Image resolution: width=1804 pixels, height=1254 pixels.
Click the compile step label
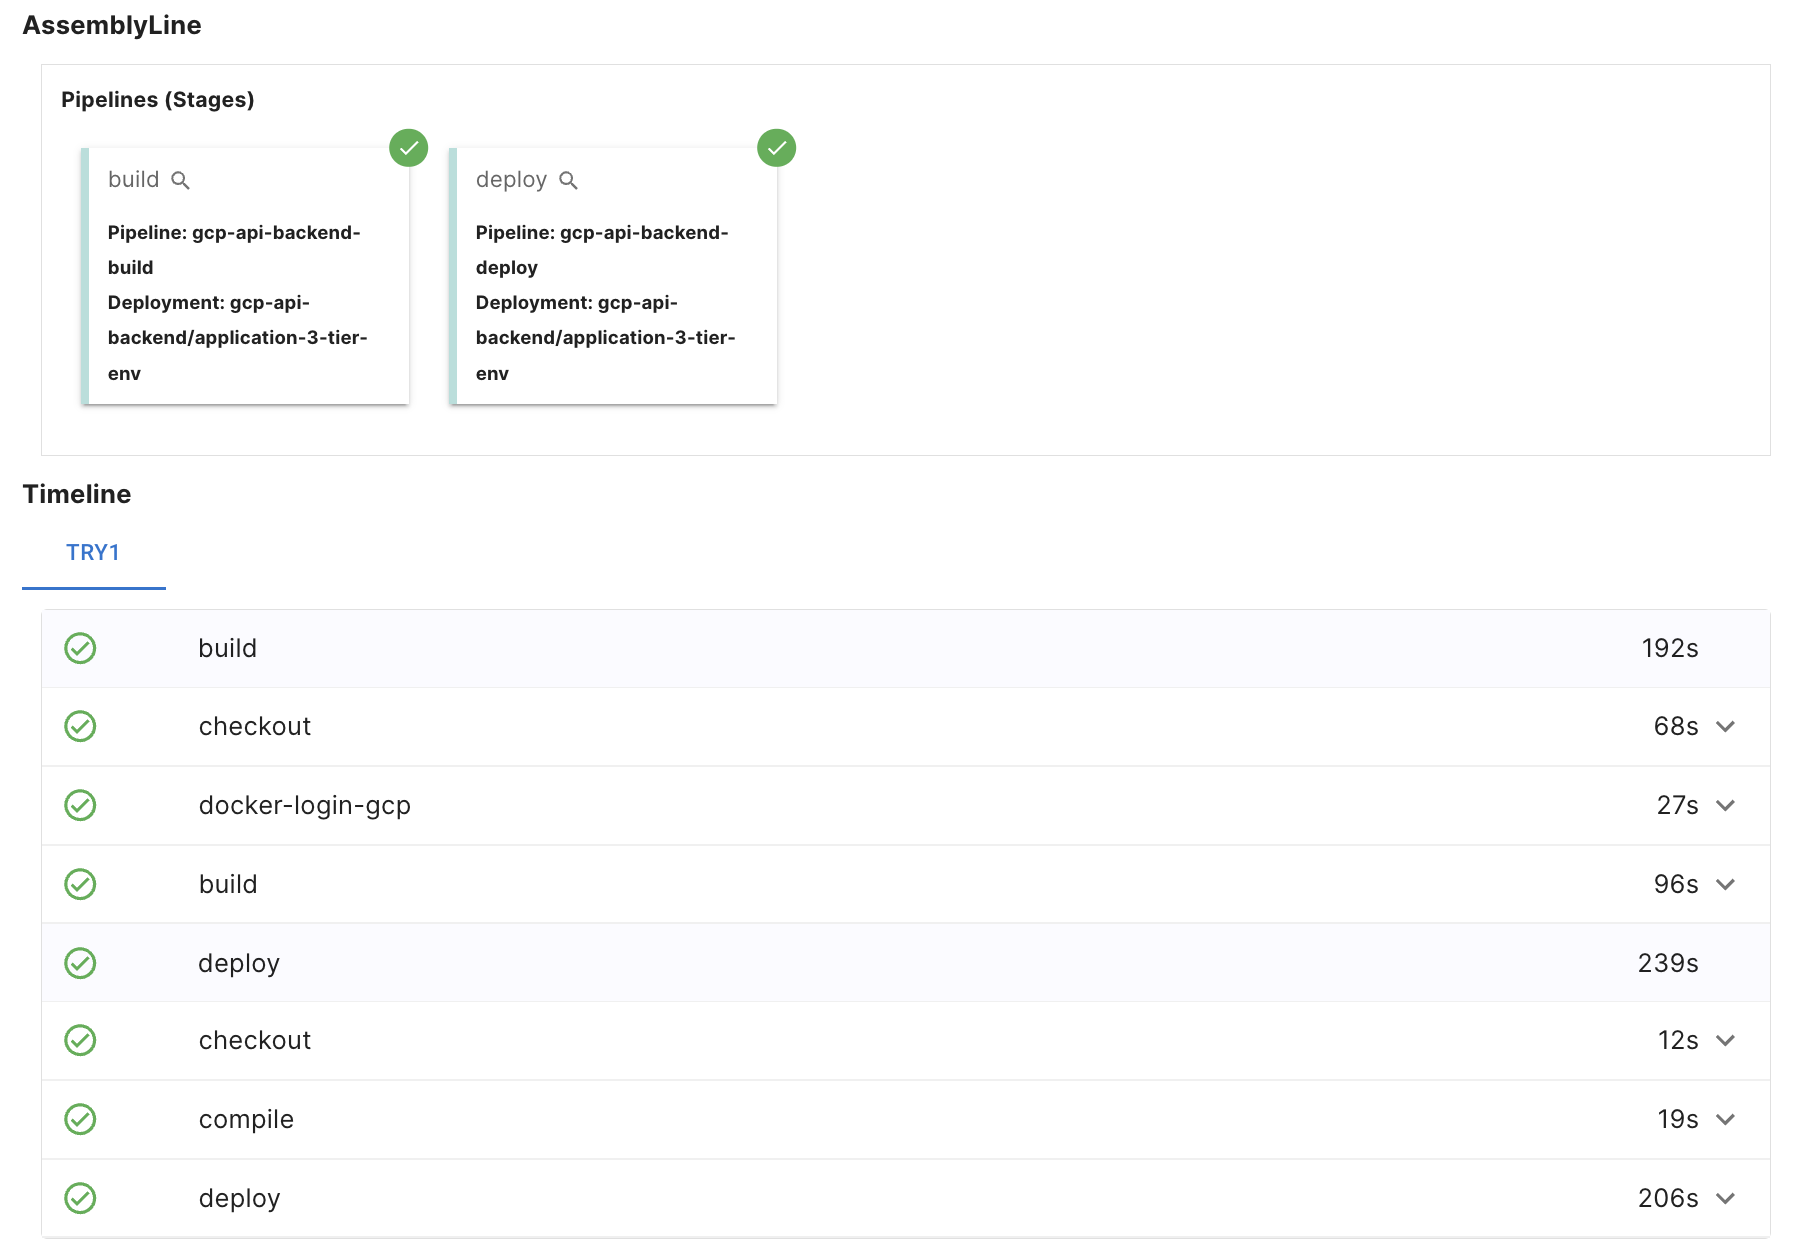tap(246, 1119)
